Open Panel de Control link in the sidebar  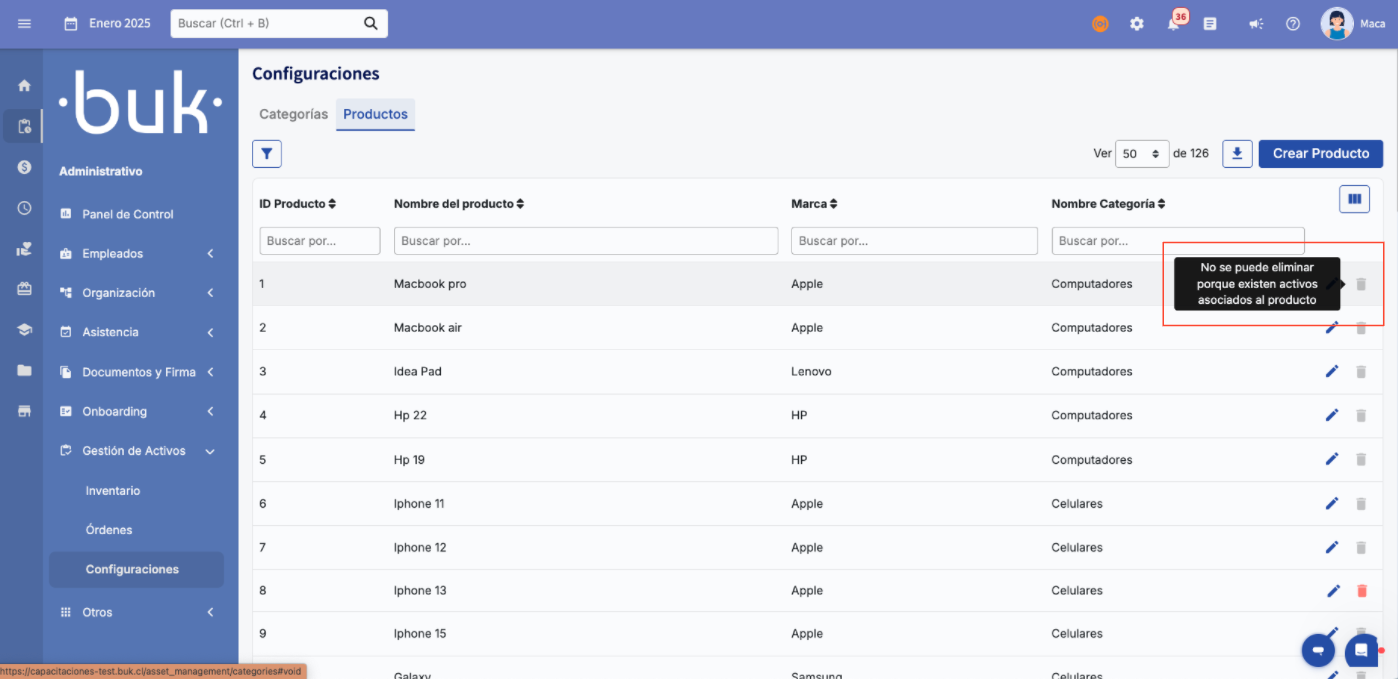127,214
